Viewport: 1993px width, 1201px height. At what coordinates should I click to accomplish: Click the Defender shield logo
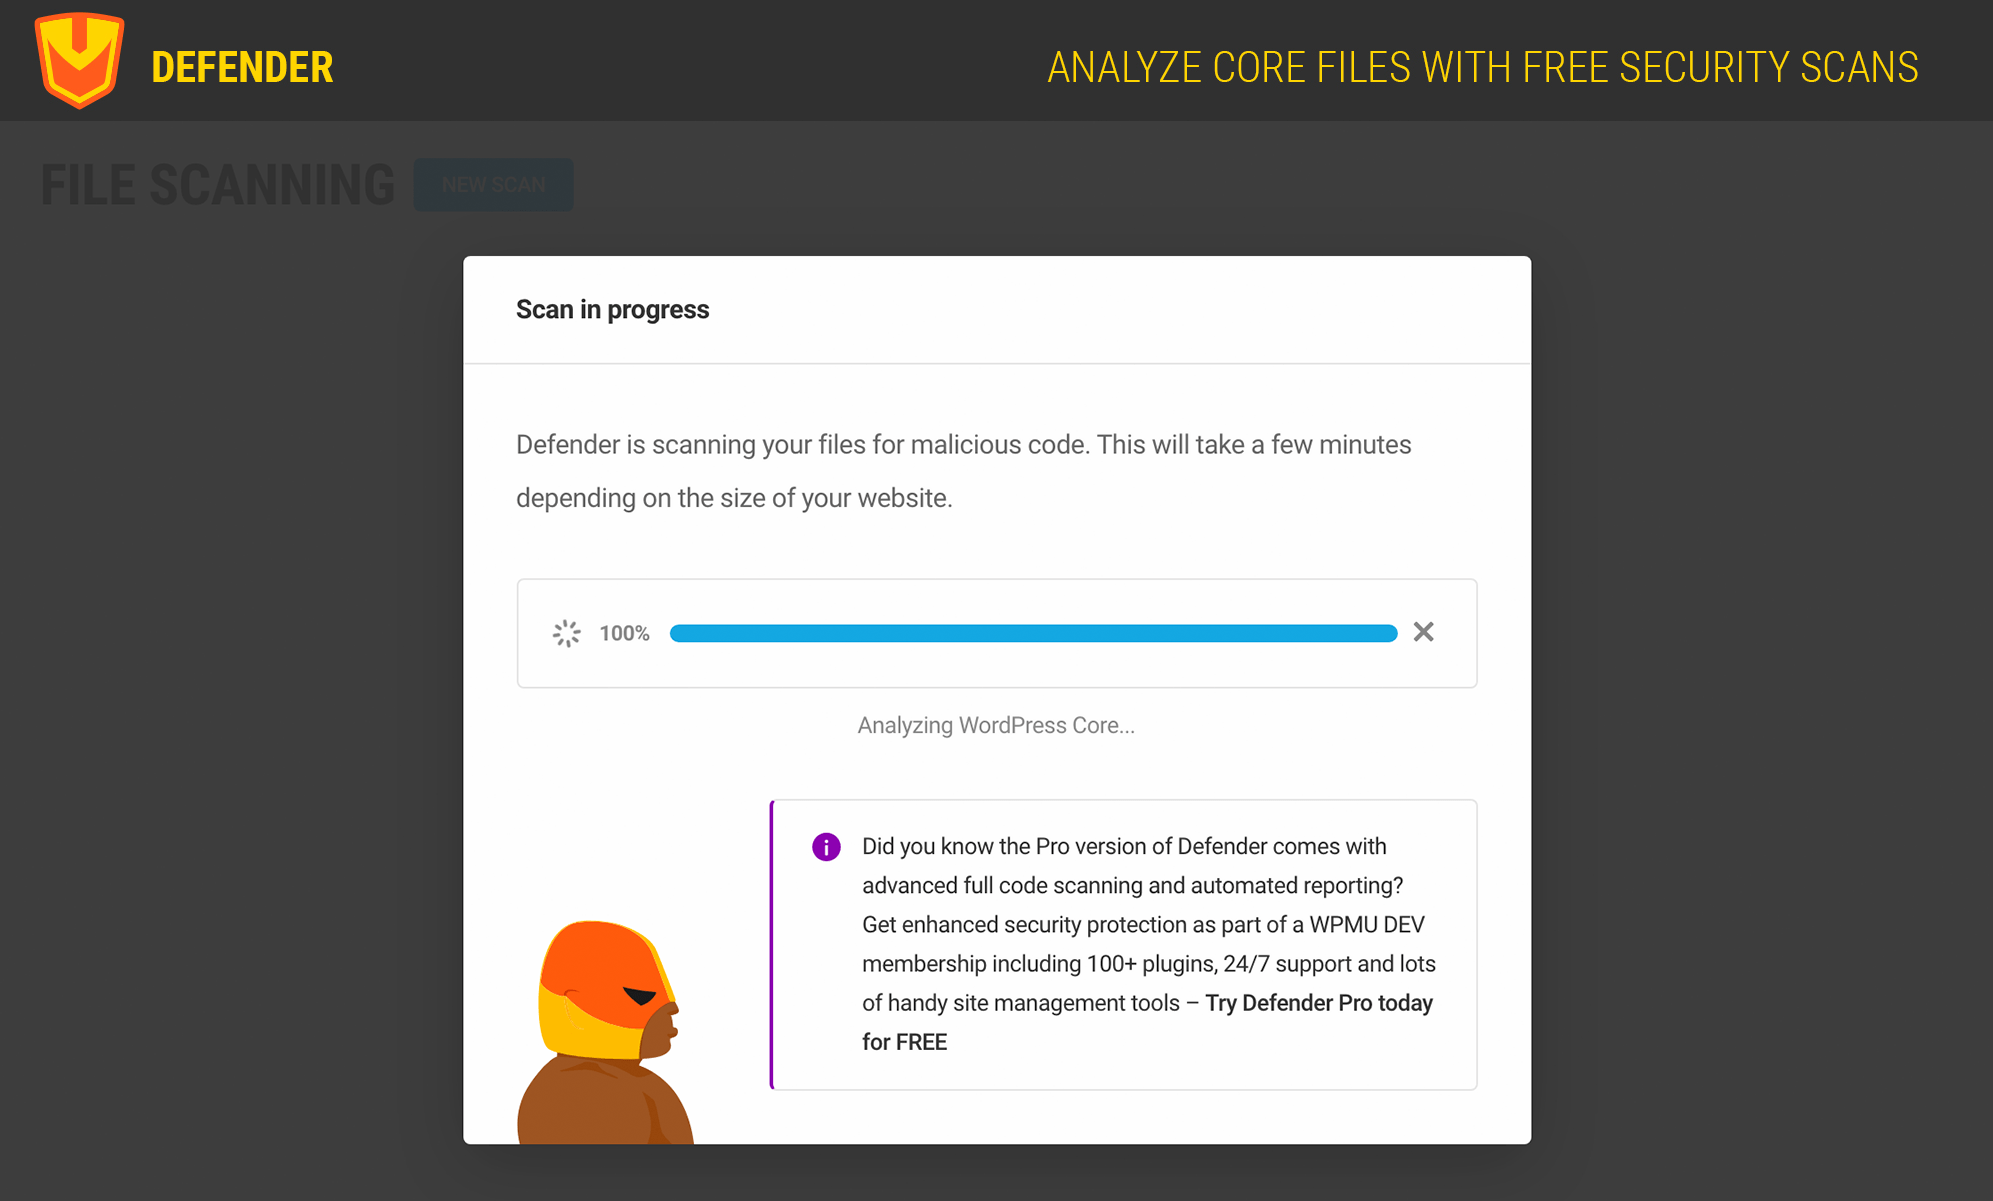coord(79,60)
